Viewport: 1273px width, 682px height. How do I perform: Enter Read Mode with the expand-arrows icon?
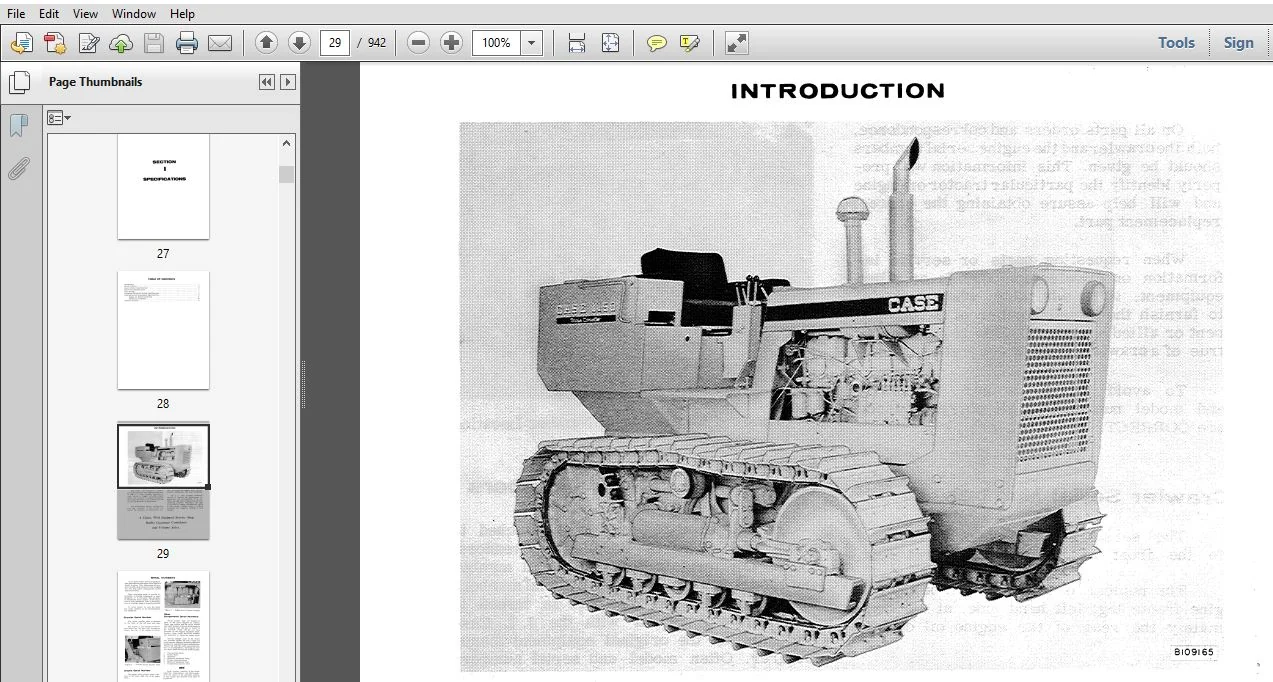tap(737, 43)
